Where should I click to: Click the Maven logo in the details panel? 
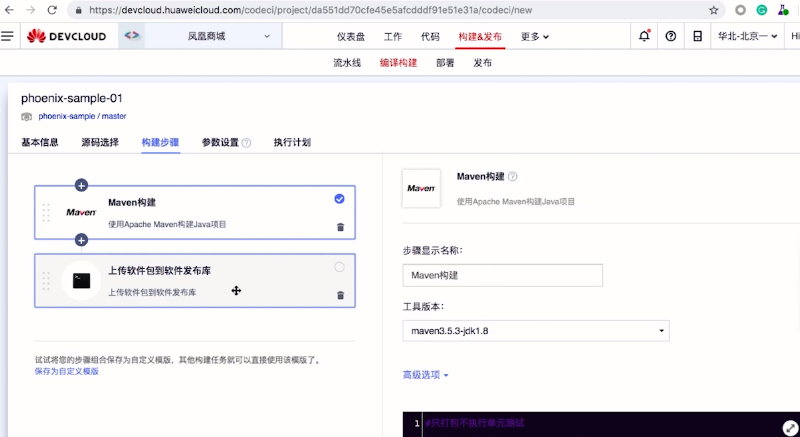(x=421, y=188)
